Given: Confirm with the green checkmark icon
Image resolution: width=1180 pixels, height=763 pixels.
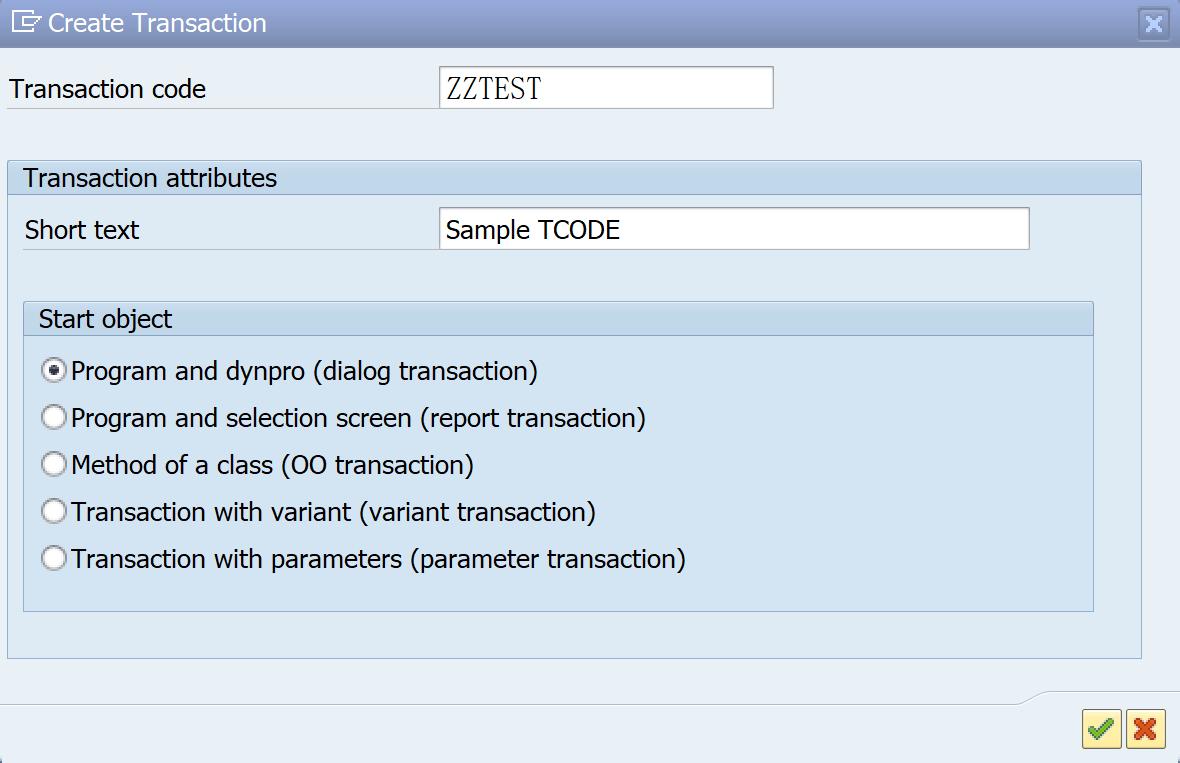Looking at the screenshot, I should (x=1101, y=729).
